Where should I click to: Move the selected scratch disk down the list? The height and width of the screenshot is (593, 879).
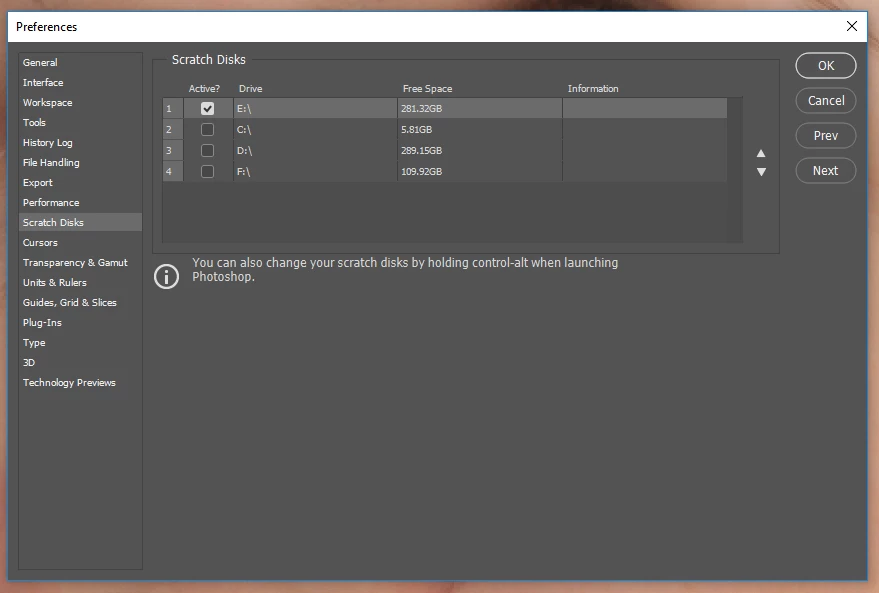[x=761, y=172]
